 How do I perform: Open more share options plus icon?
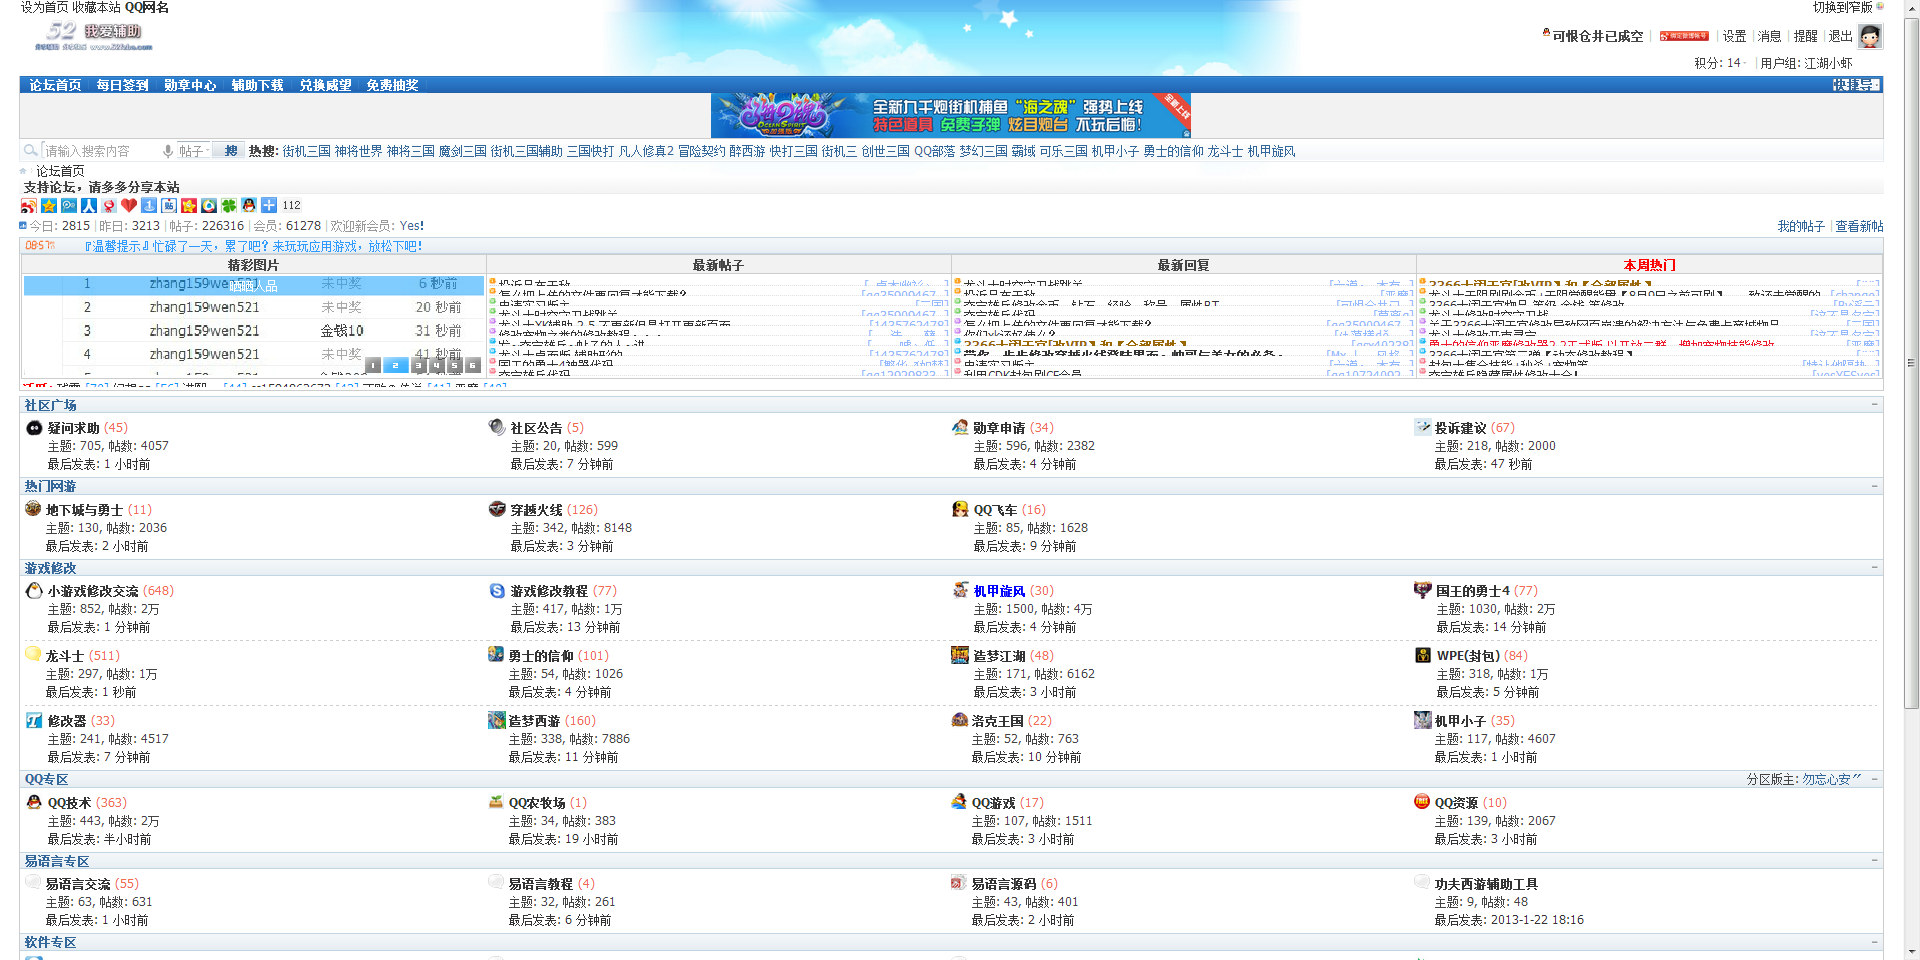[269, 205]
